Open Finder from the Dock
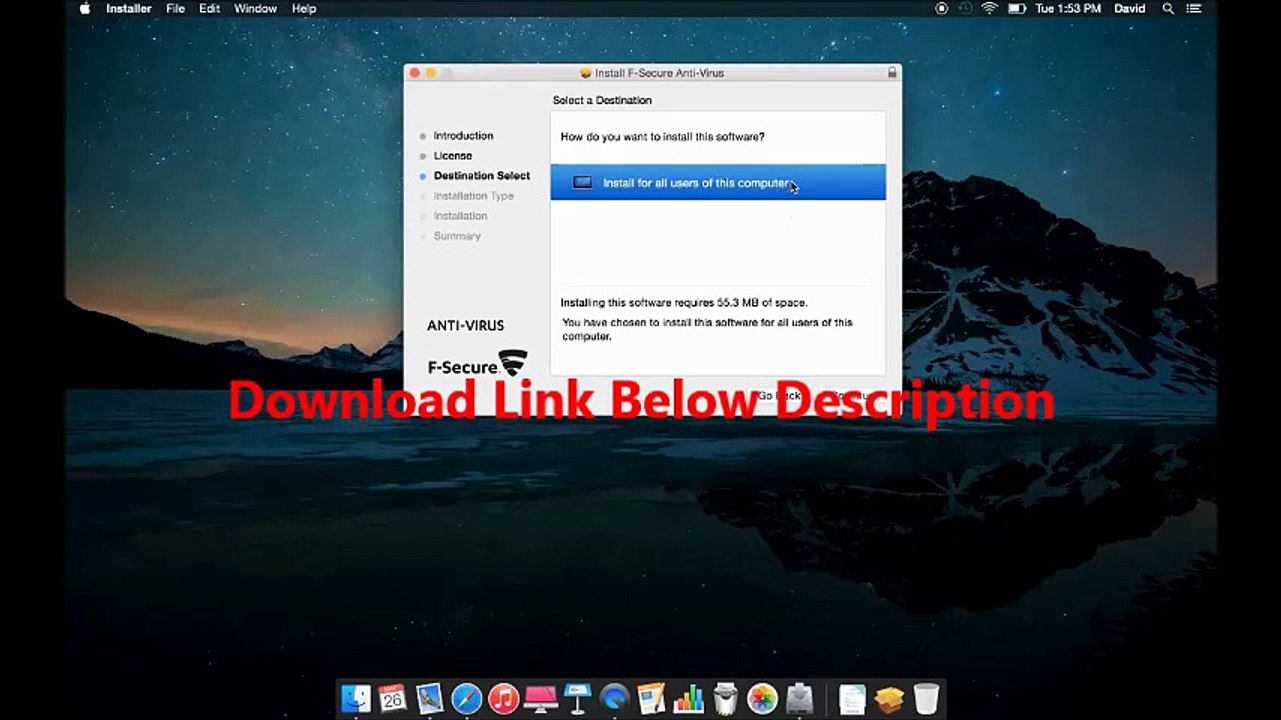1281x720 pixels. [355, 698]
